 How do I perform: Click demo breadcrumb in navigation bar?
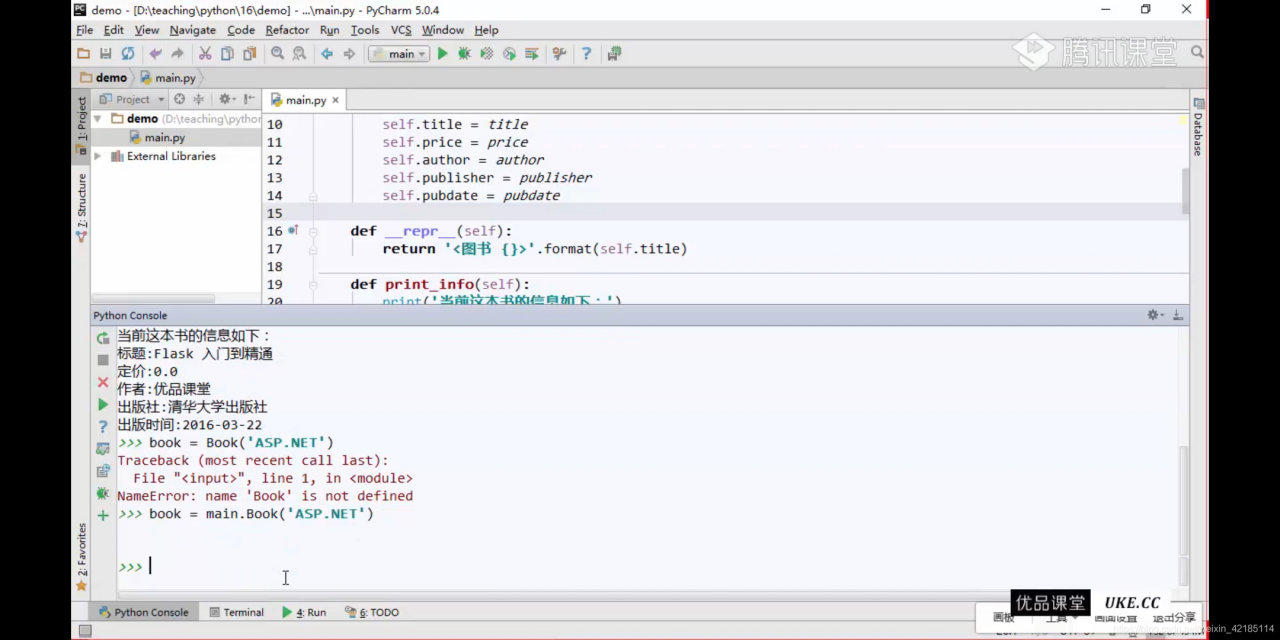(103, 77)
